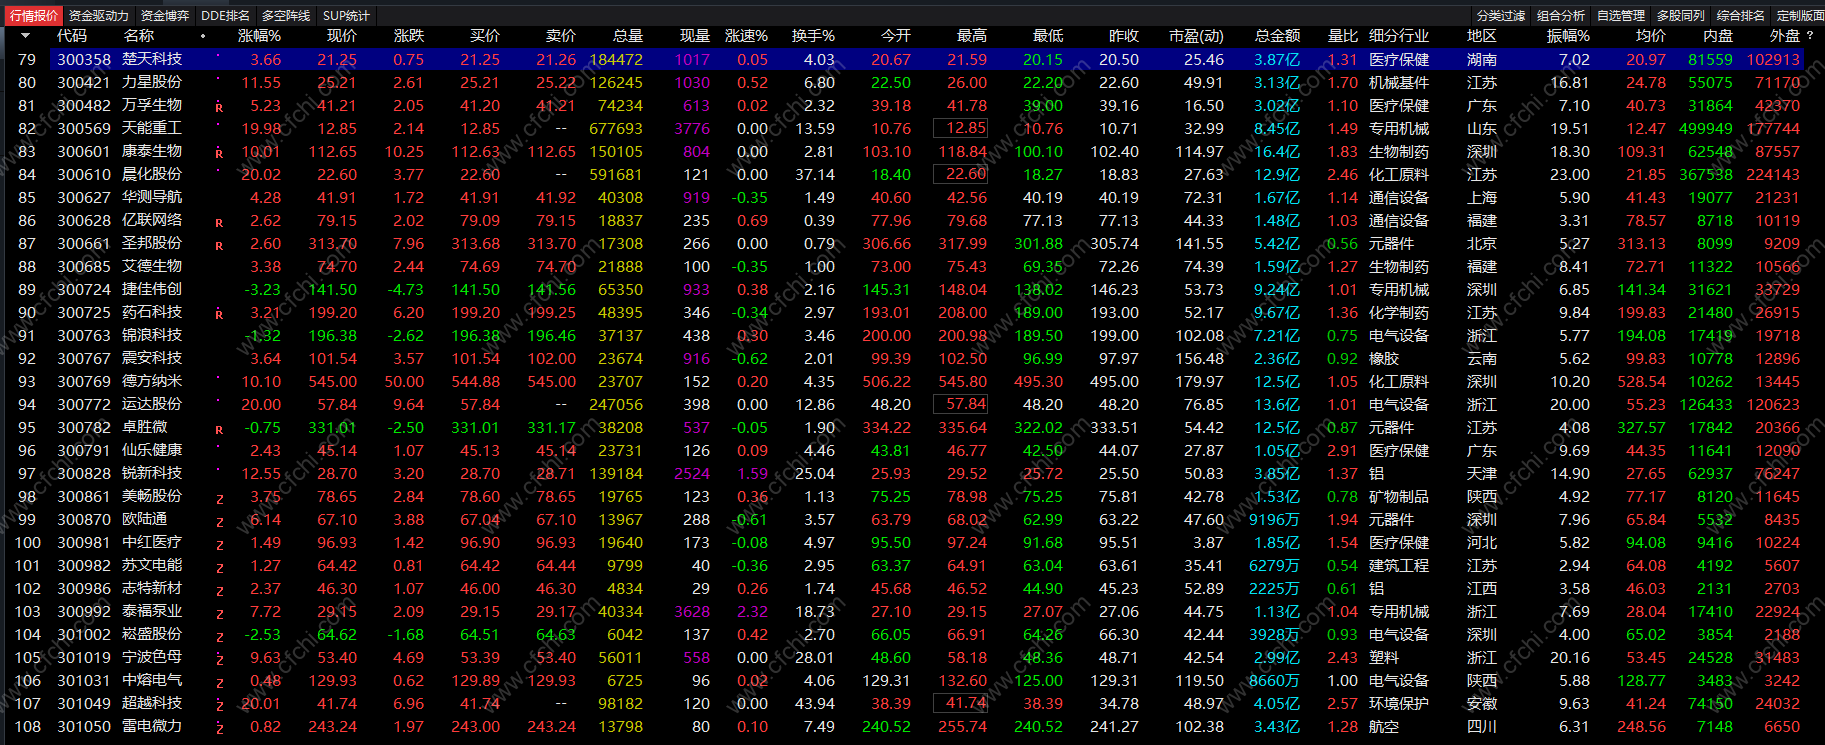Click the Z marker on 志特新材 row
Screen dimensions: 1825x745
pos(219,590)
